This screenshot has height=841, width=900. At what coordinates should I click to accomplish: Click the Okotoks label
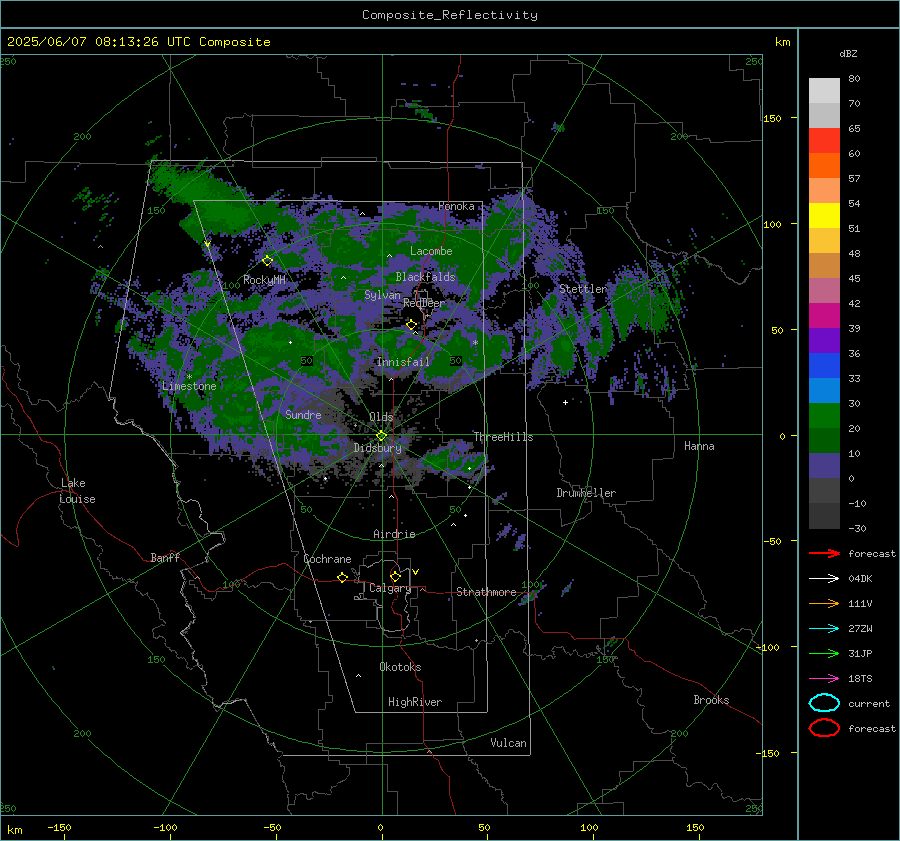(x=400, y=667)
